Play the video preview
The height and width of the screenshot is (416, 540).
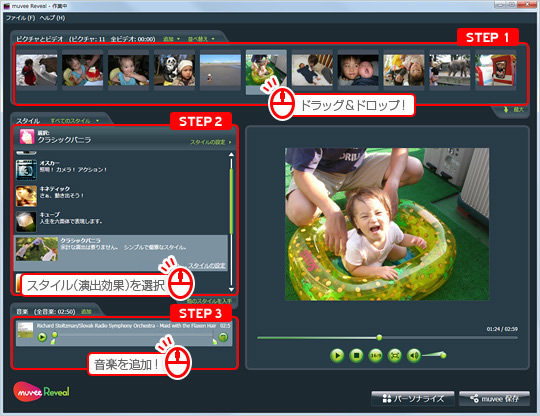click(x=337, y=355)
